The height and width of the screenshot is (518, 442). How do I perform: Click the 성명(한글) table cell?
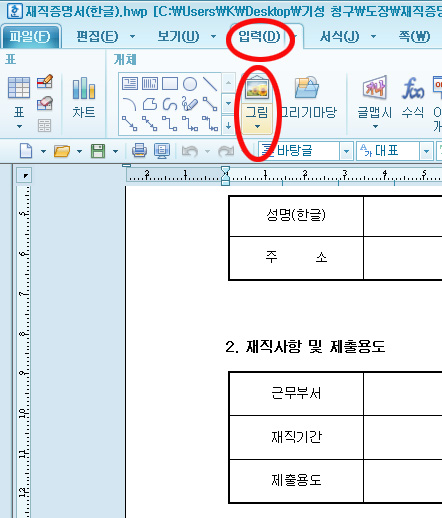[x=296, y=216]
